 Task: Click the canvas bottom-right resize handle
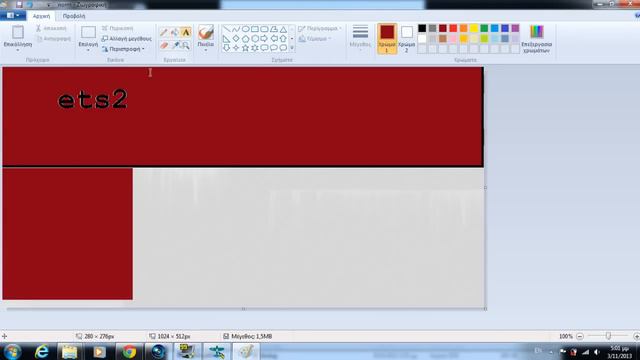(485, 309)
